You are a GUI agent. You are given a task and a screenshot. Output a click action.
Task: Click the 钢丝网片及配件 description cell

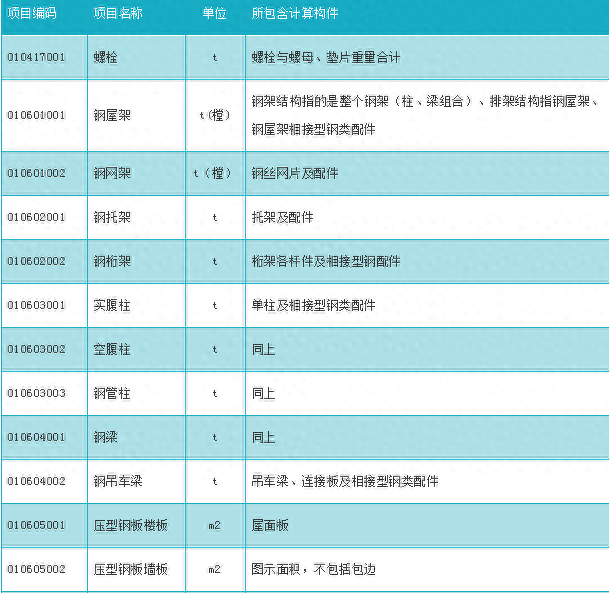click(x=295, y=173)
